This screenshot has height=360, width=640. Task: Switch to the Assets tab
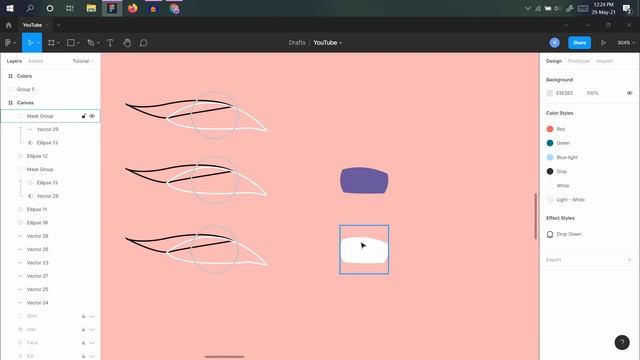coord(36,61)
